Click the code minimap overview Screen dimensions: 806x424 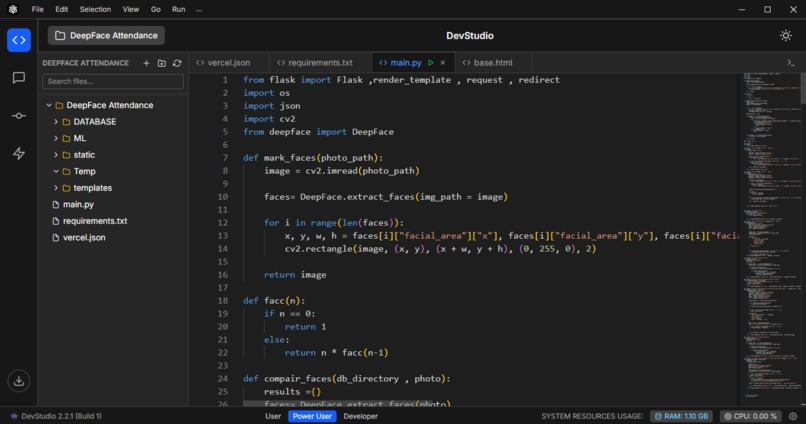click(x=771, y=236)
